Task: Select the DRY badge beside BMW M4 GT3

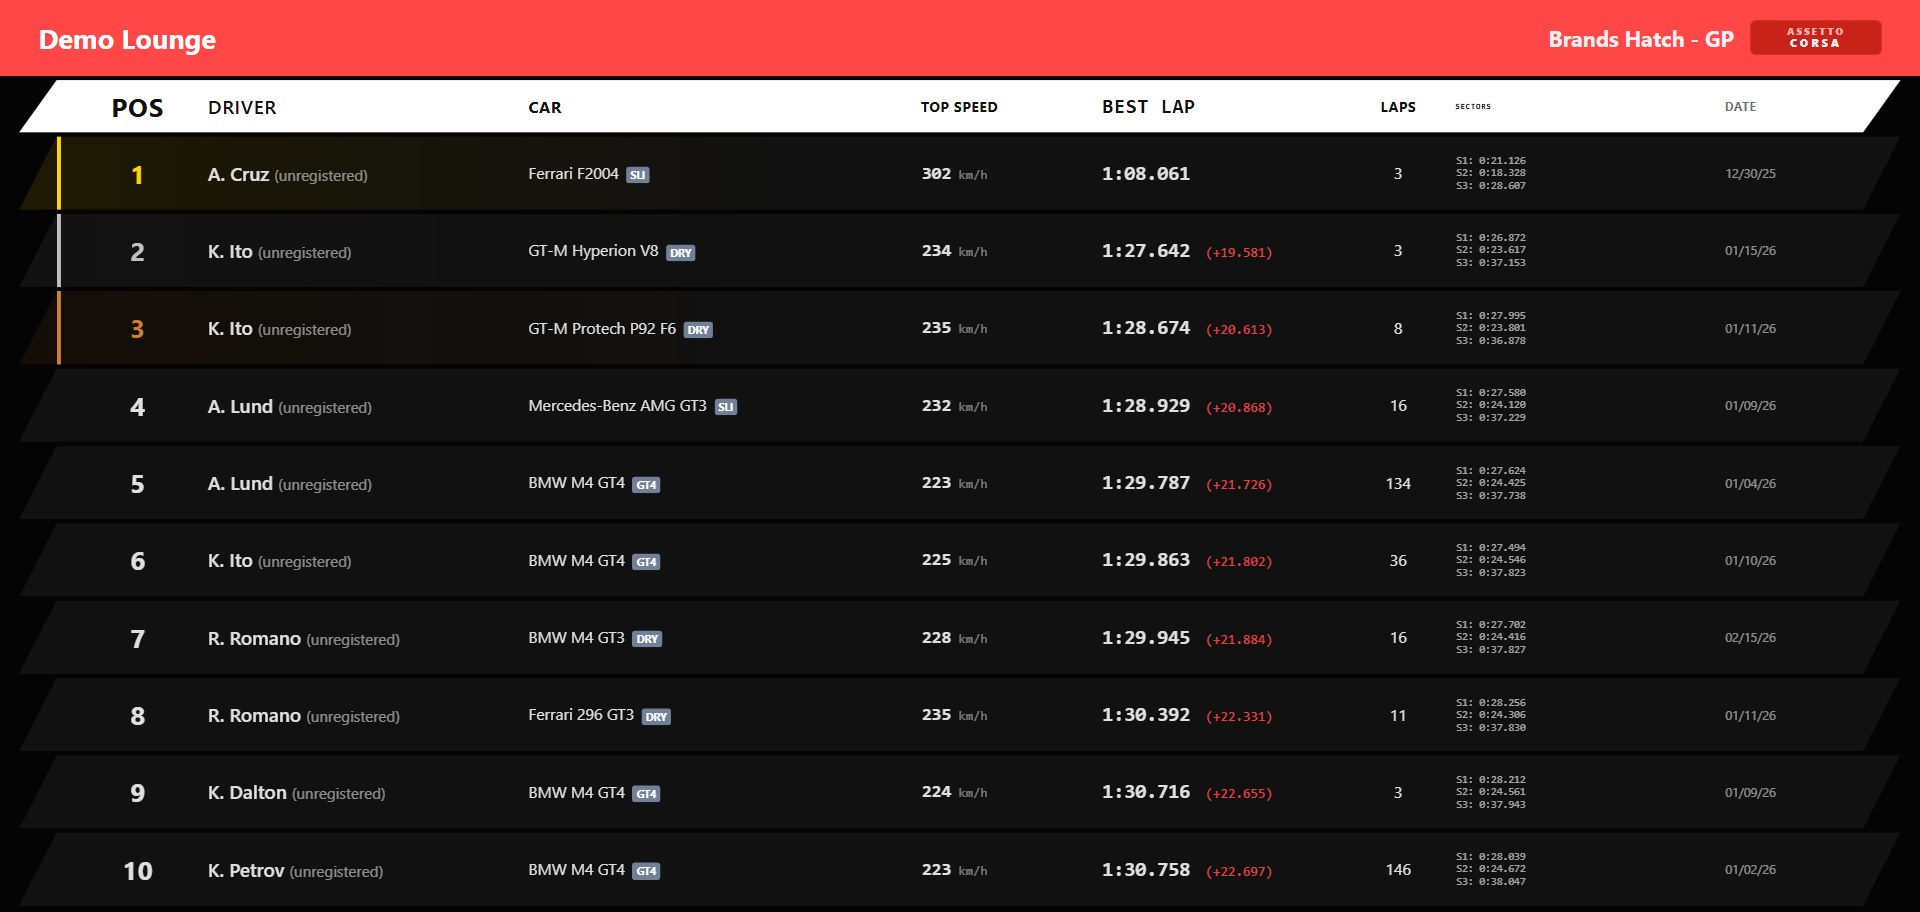Action: click(647, 639)
